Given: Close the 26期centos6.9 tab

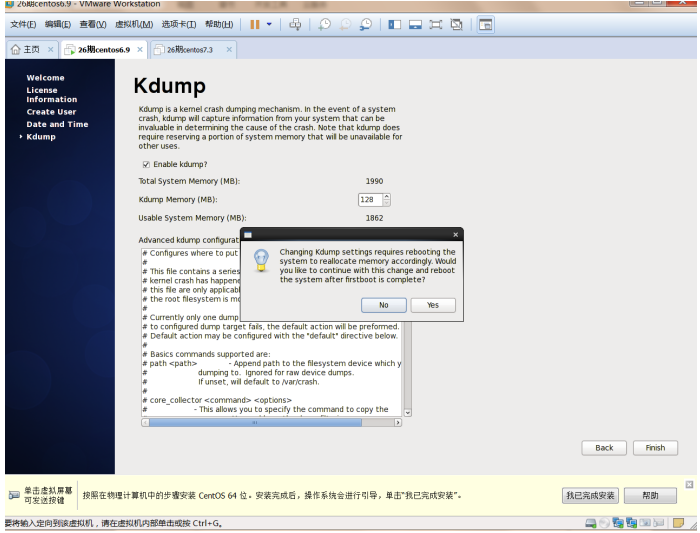Looking at the screenshot, I should pyautogui.click(x=140, y=50).
